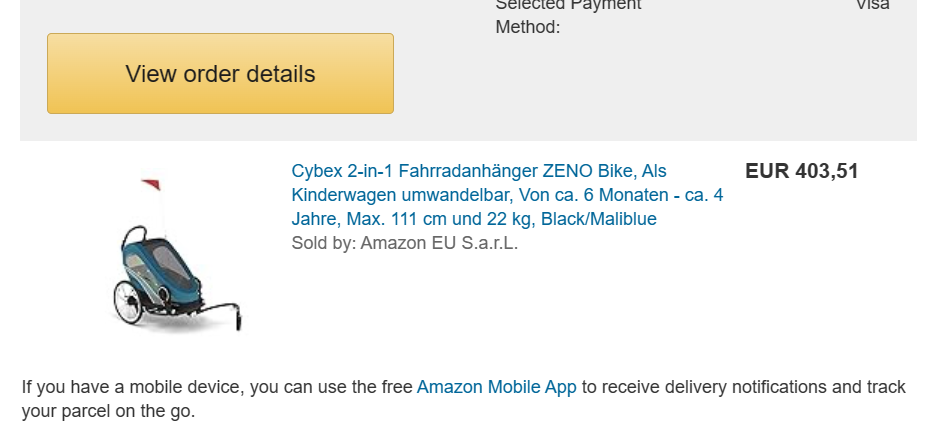Viewport: 928px width, 437px height.
Task: Click the "Sold by:" label
Action: point(323,242)
